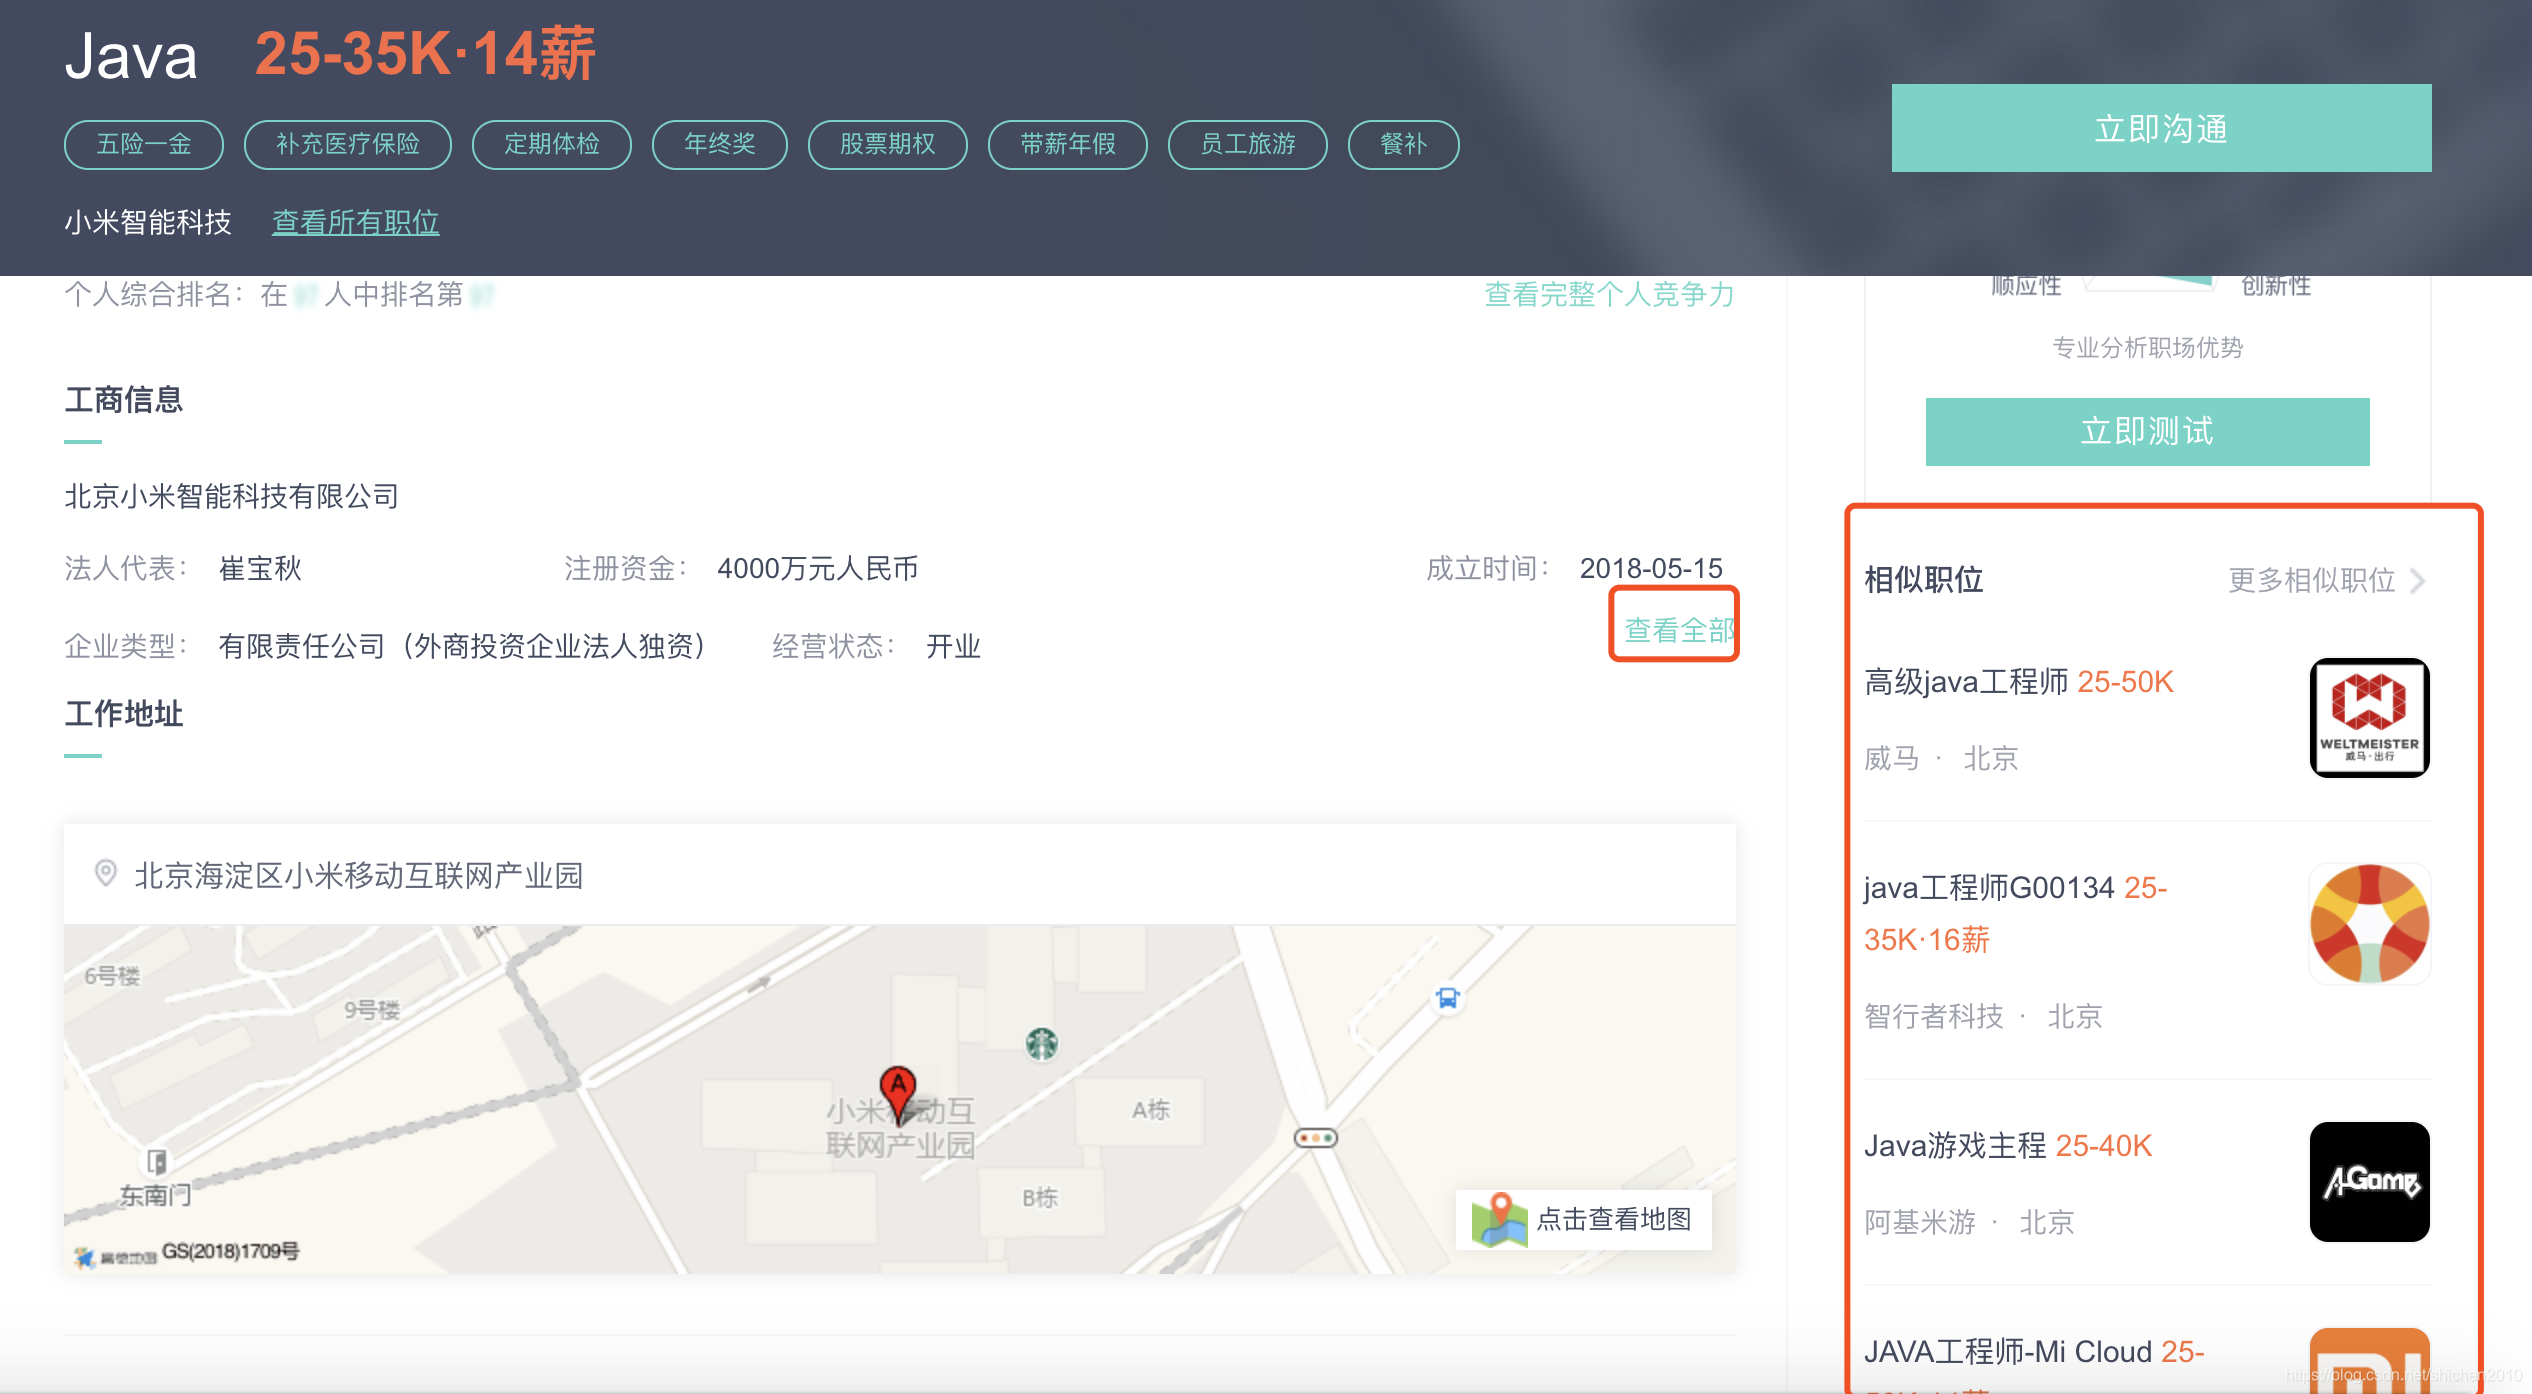Click the A栋 building label on map

[x=1151, y=1110]
